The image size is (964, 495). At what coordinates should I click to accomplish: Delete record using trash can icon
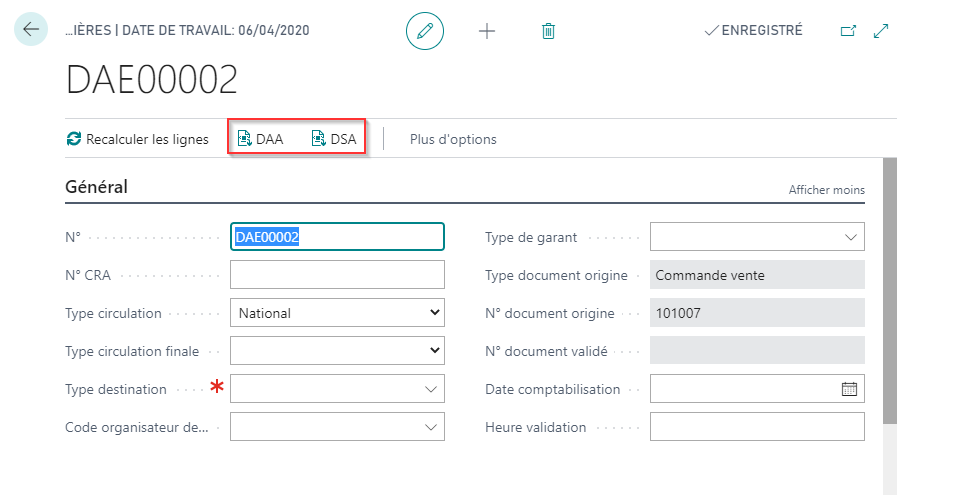548,31
